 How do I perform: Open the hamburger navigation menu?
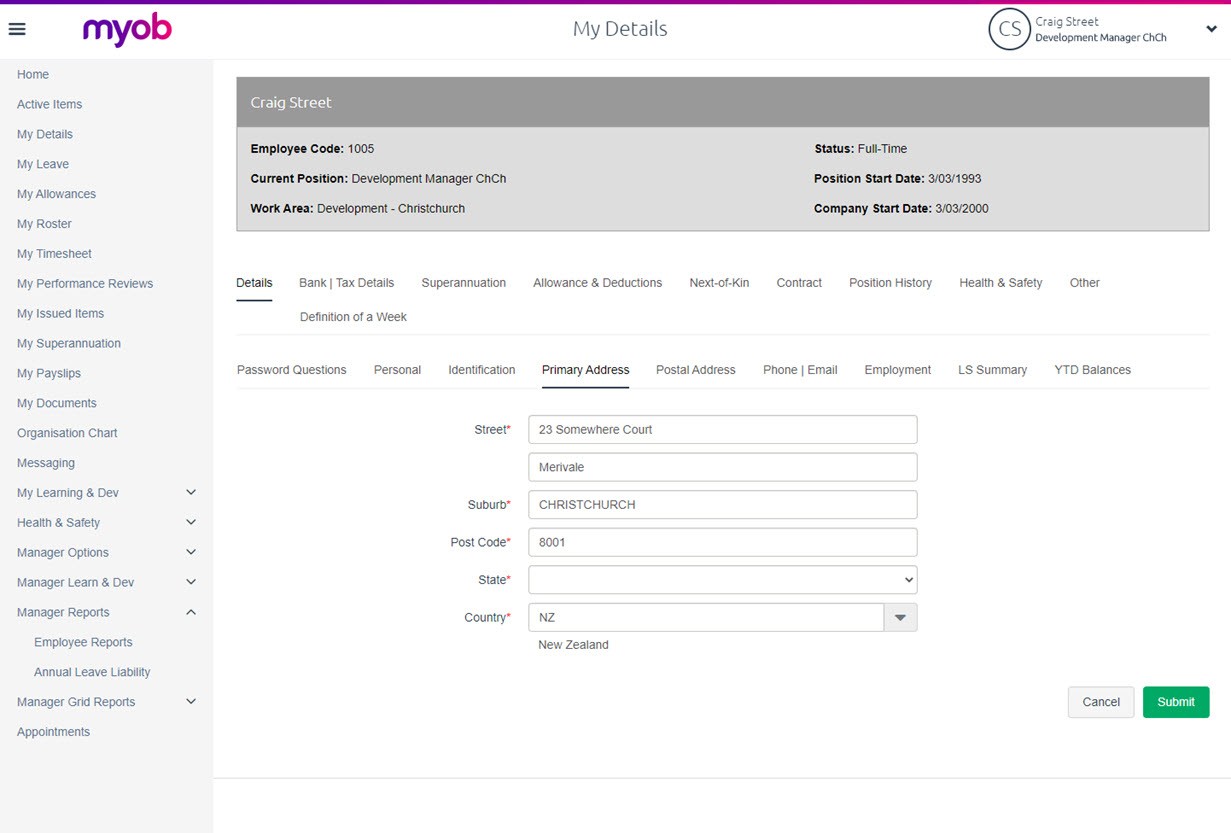click(x=17, y=29)
